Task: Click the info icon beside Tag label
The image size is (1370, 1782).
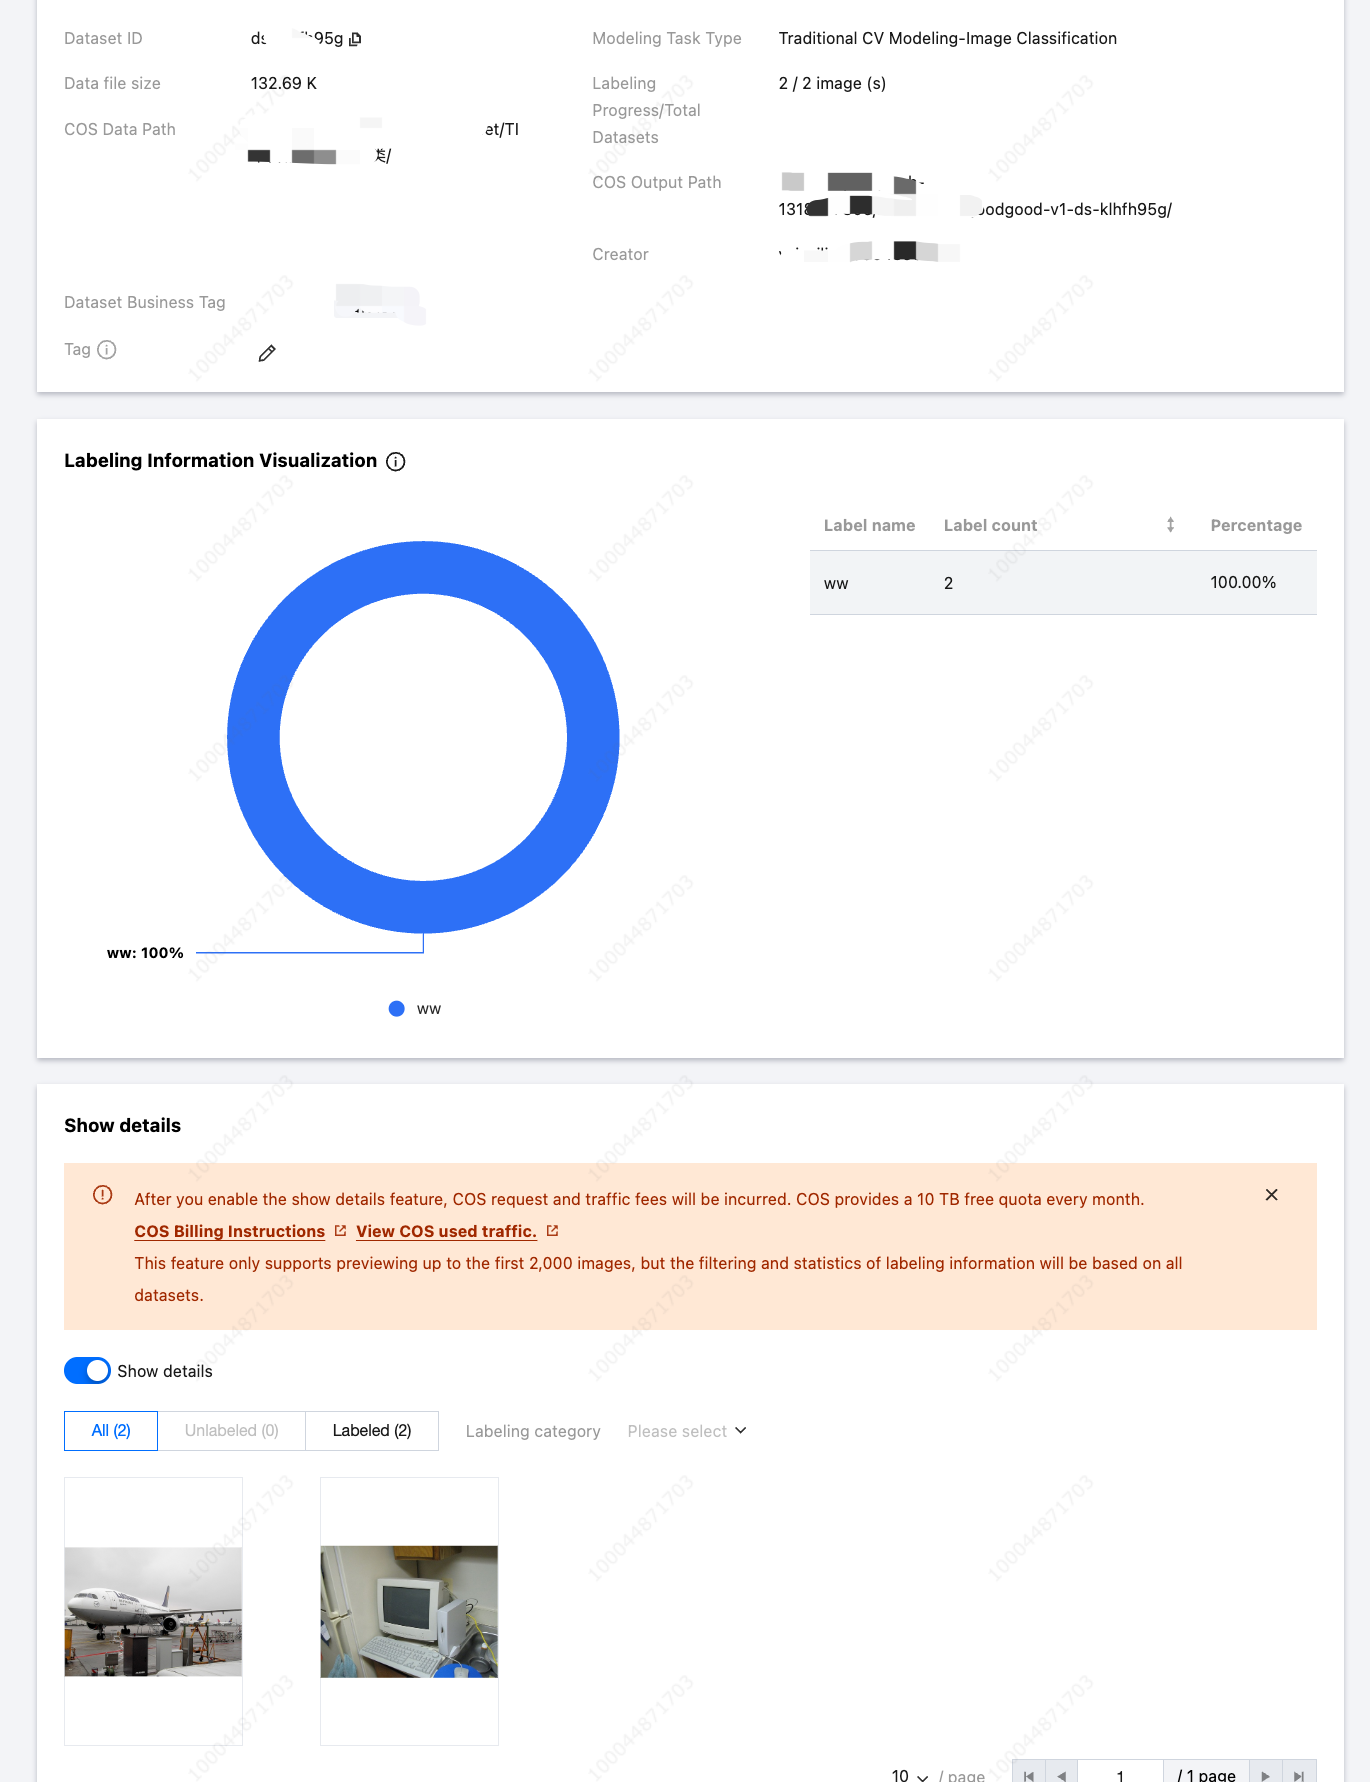Action: click(x=107, y=350)
